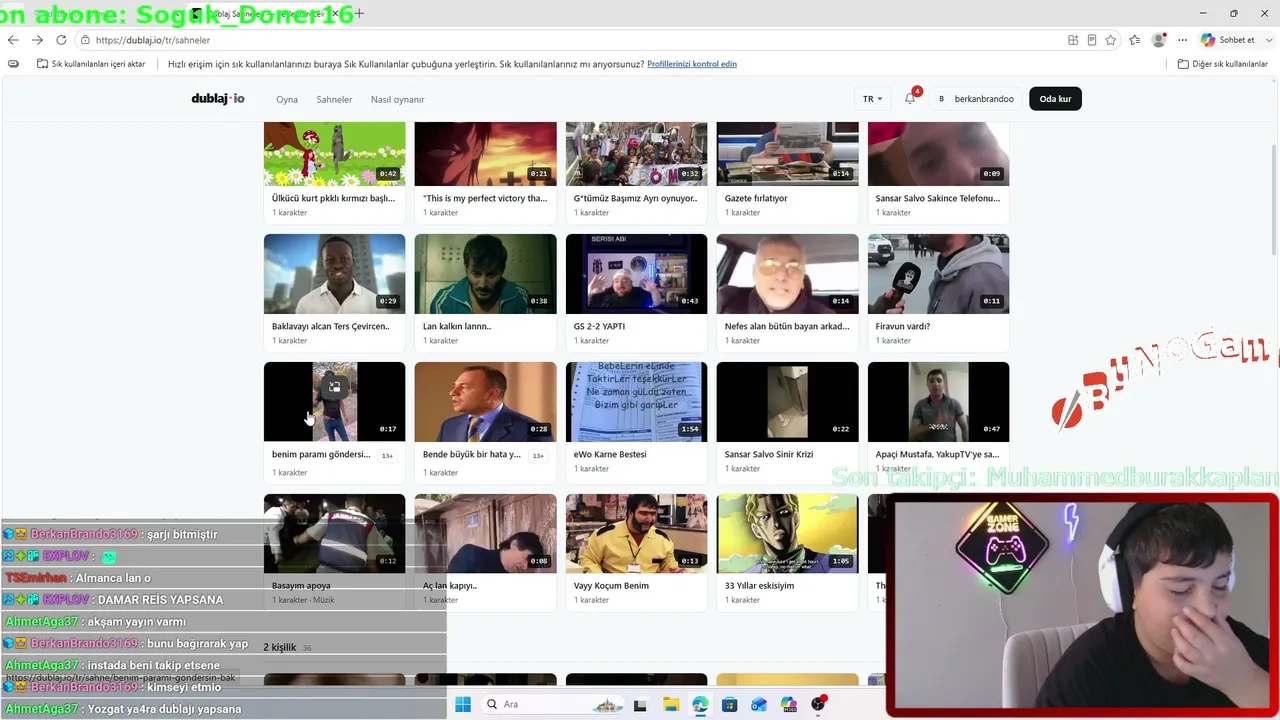Open Task View from the taskbar
1280x720 pixels.
pos(640,704)
